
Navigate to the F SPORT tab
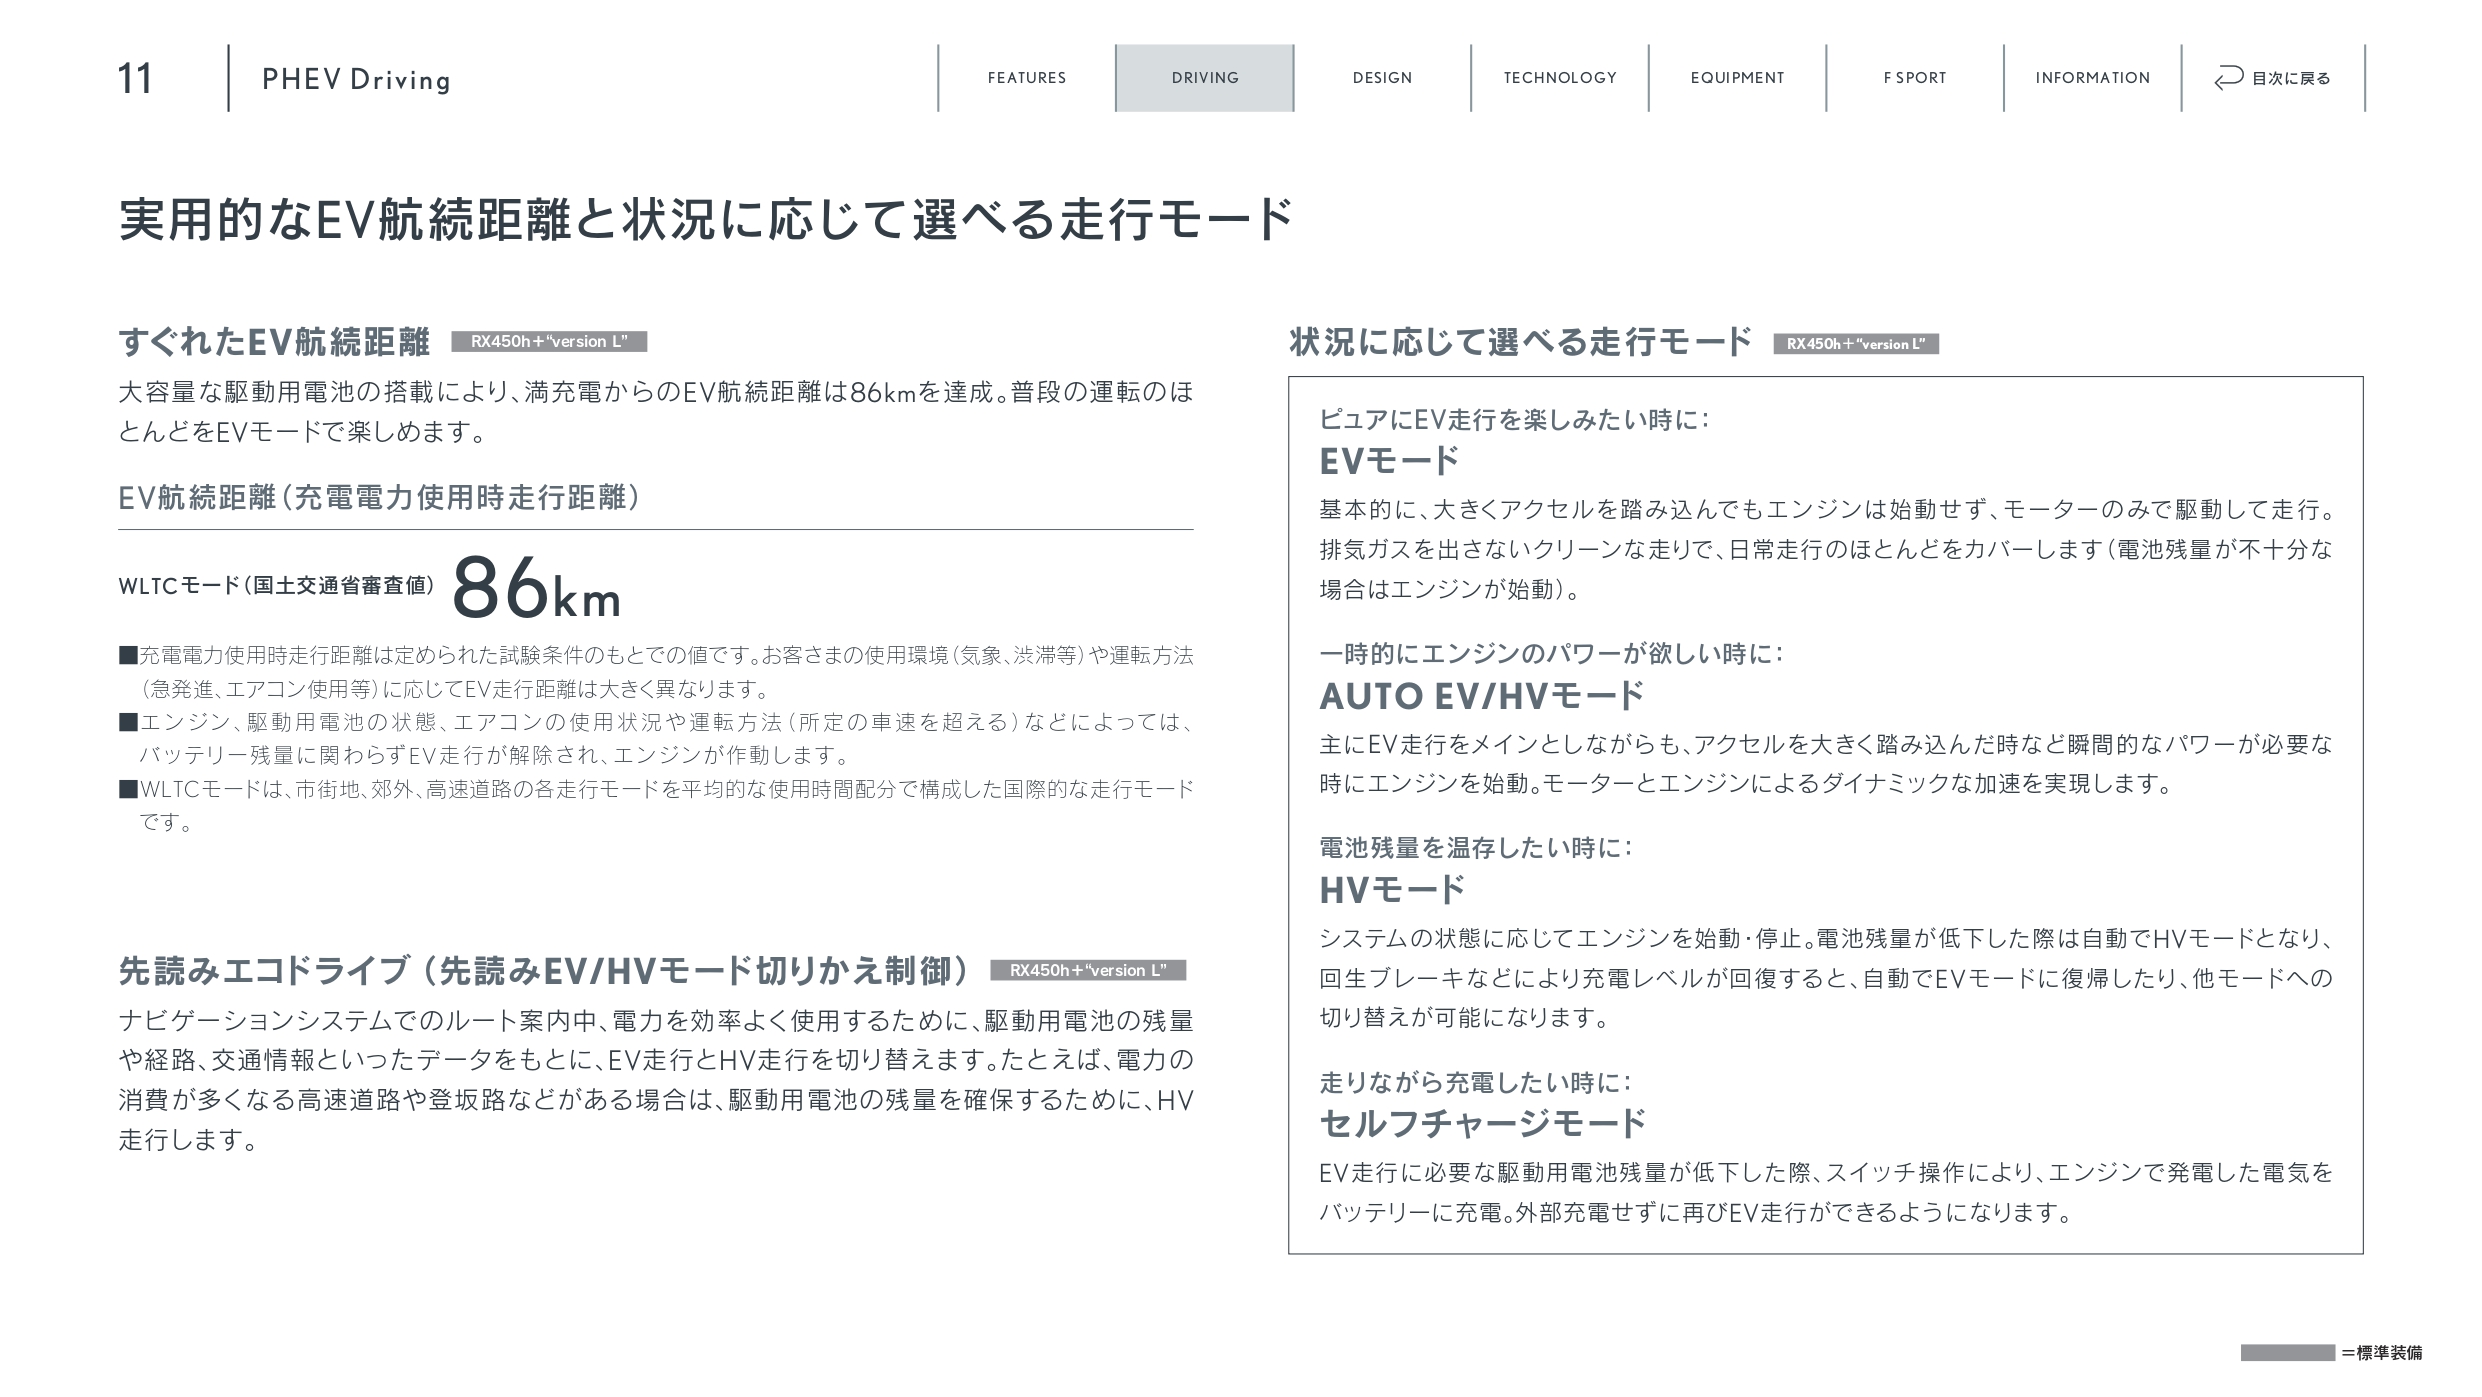1914,78
